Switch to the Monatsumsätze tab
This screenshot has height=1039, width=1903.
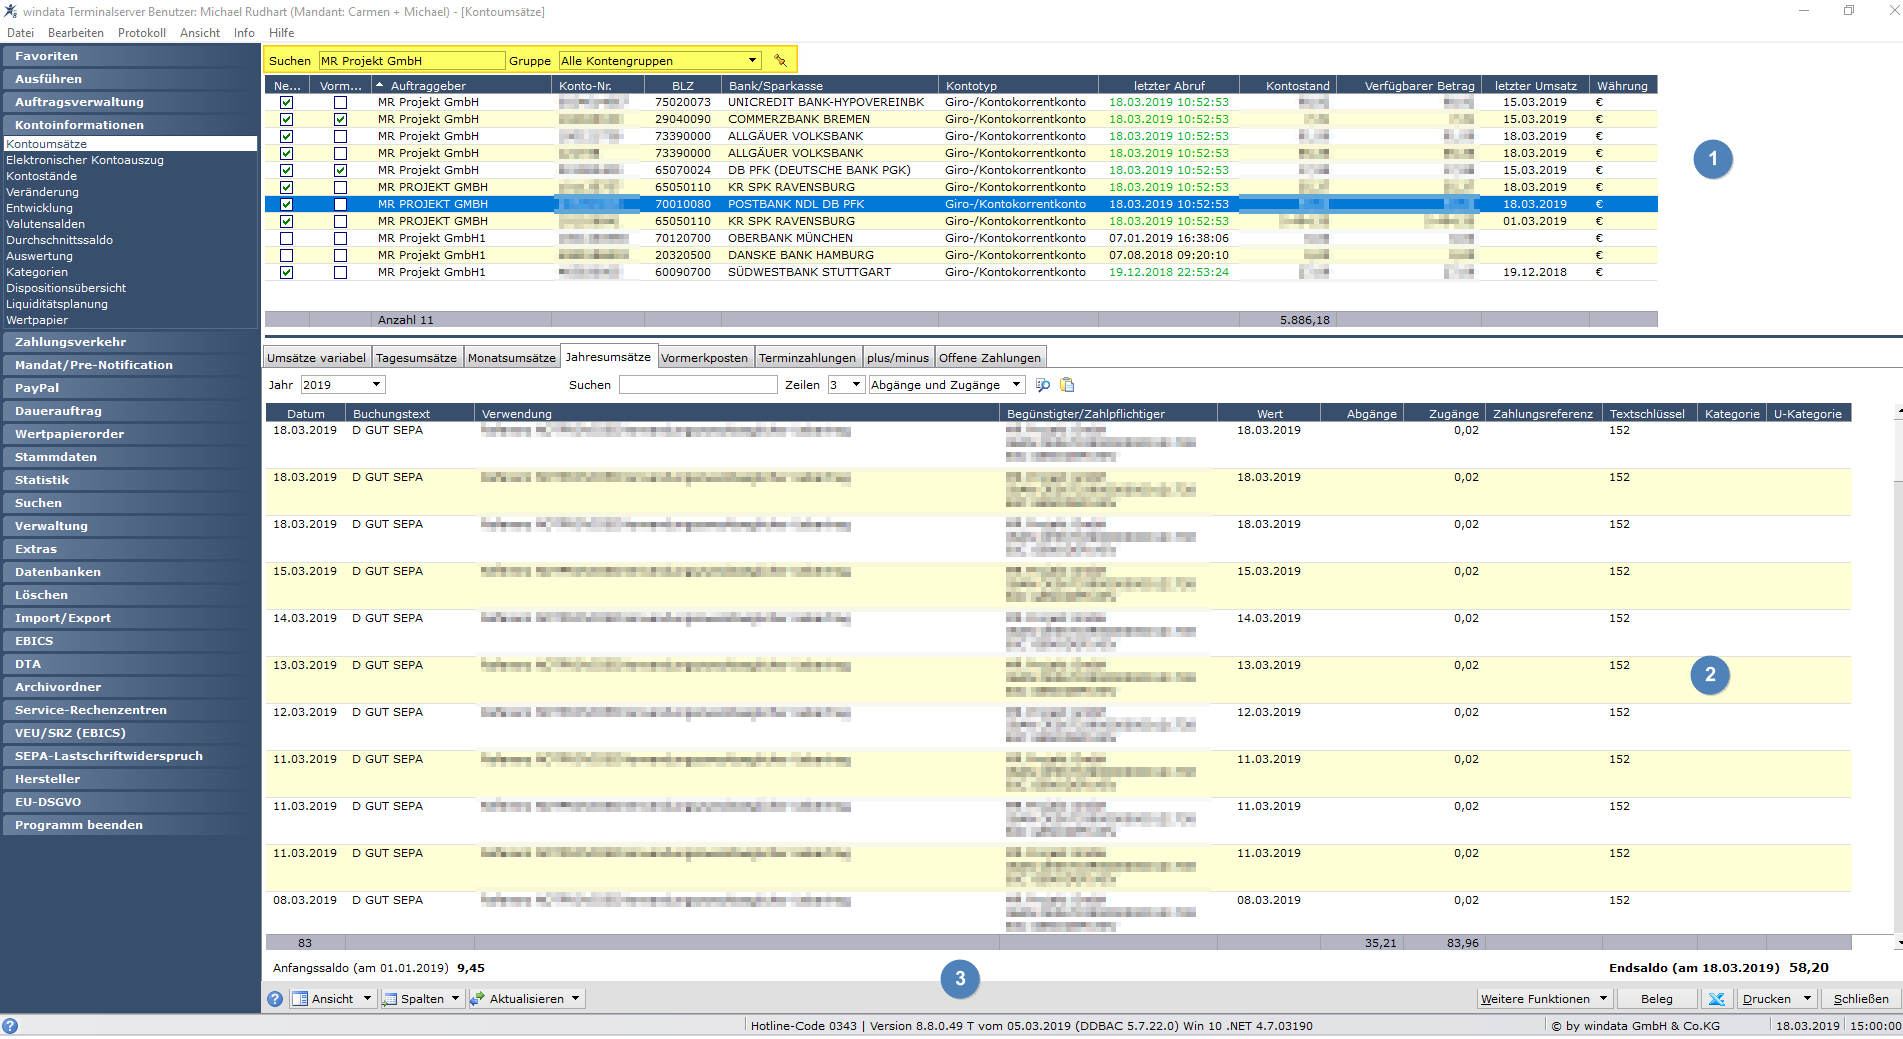511,358
